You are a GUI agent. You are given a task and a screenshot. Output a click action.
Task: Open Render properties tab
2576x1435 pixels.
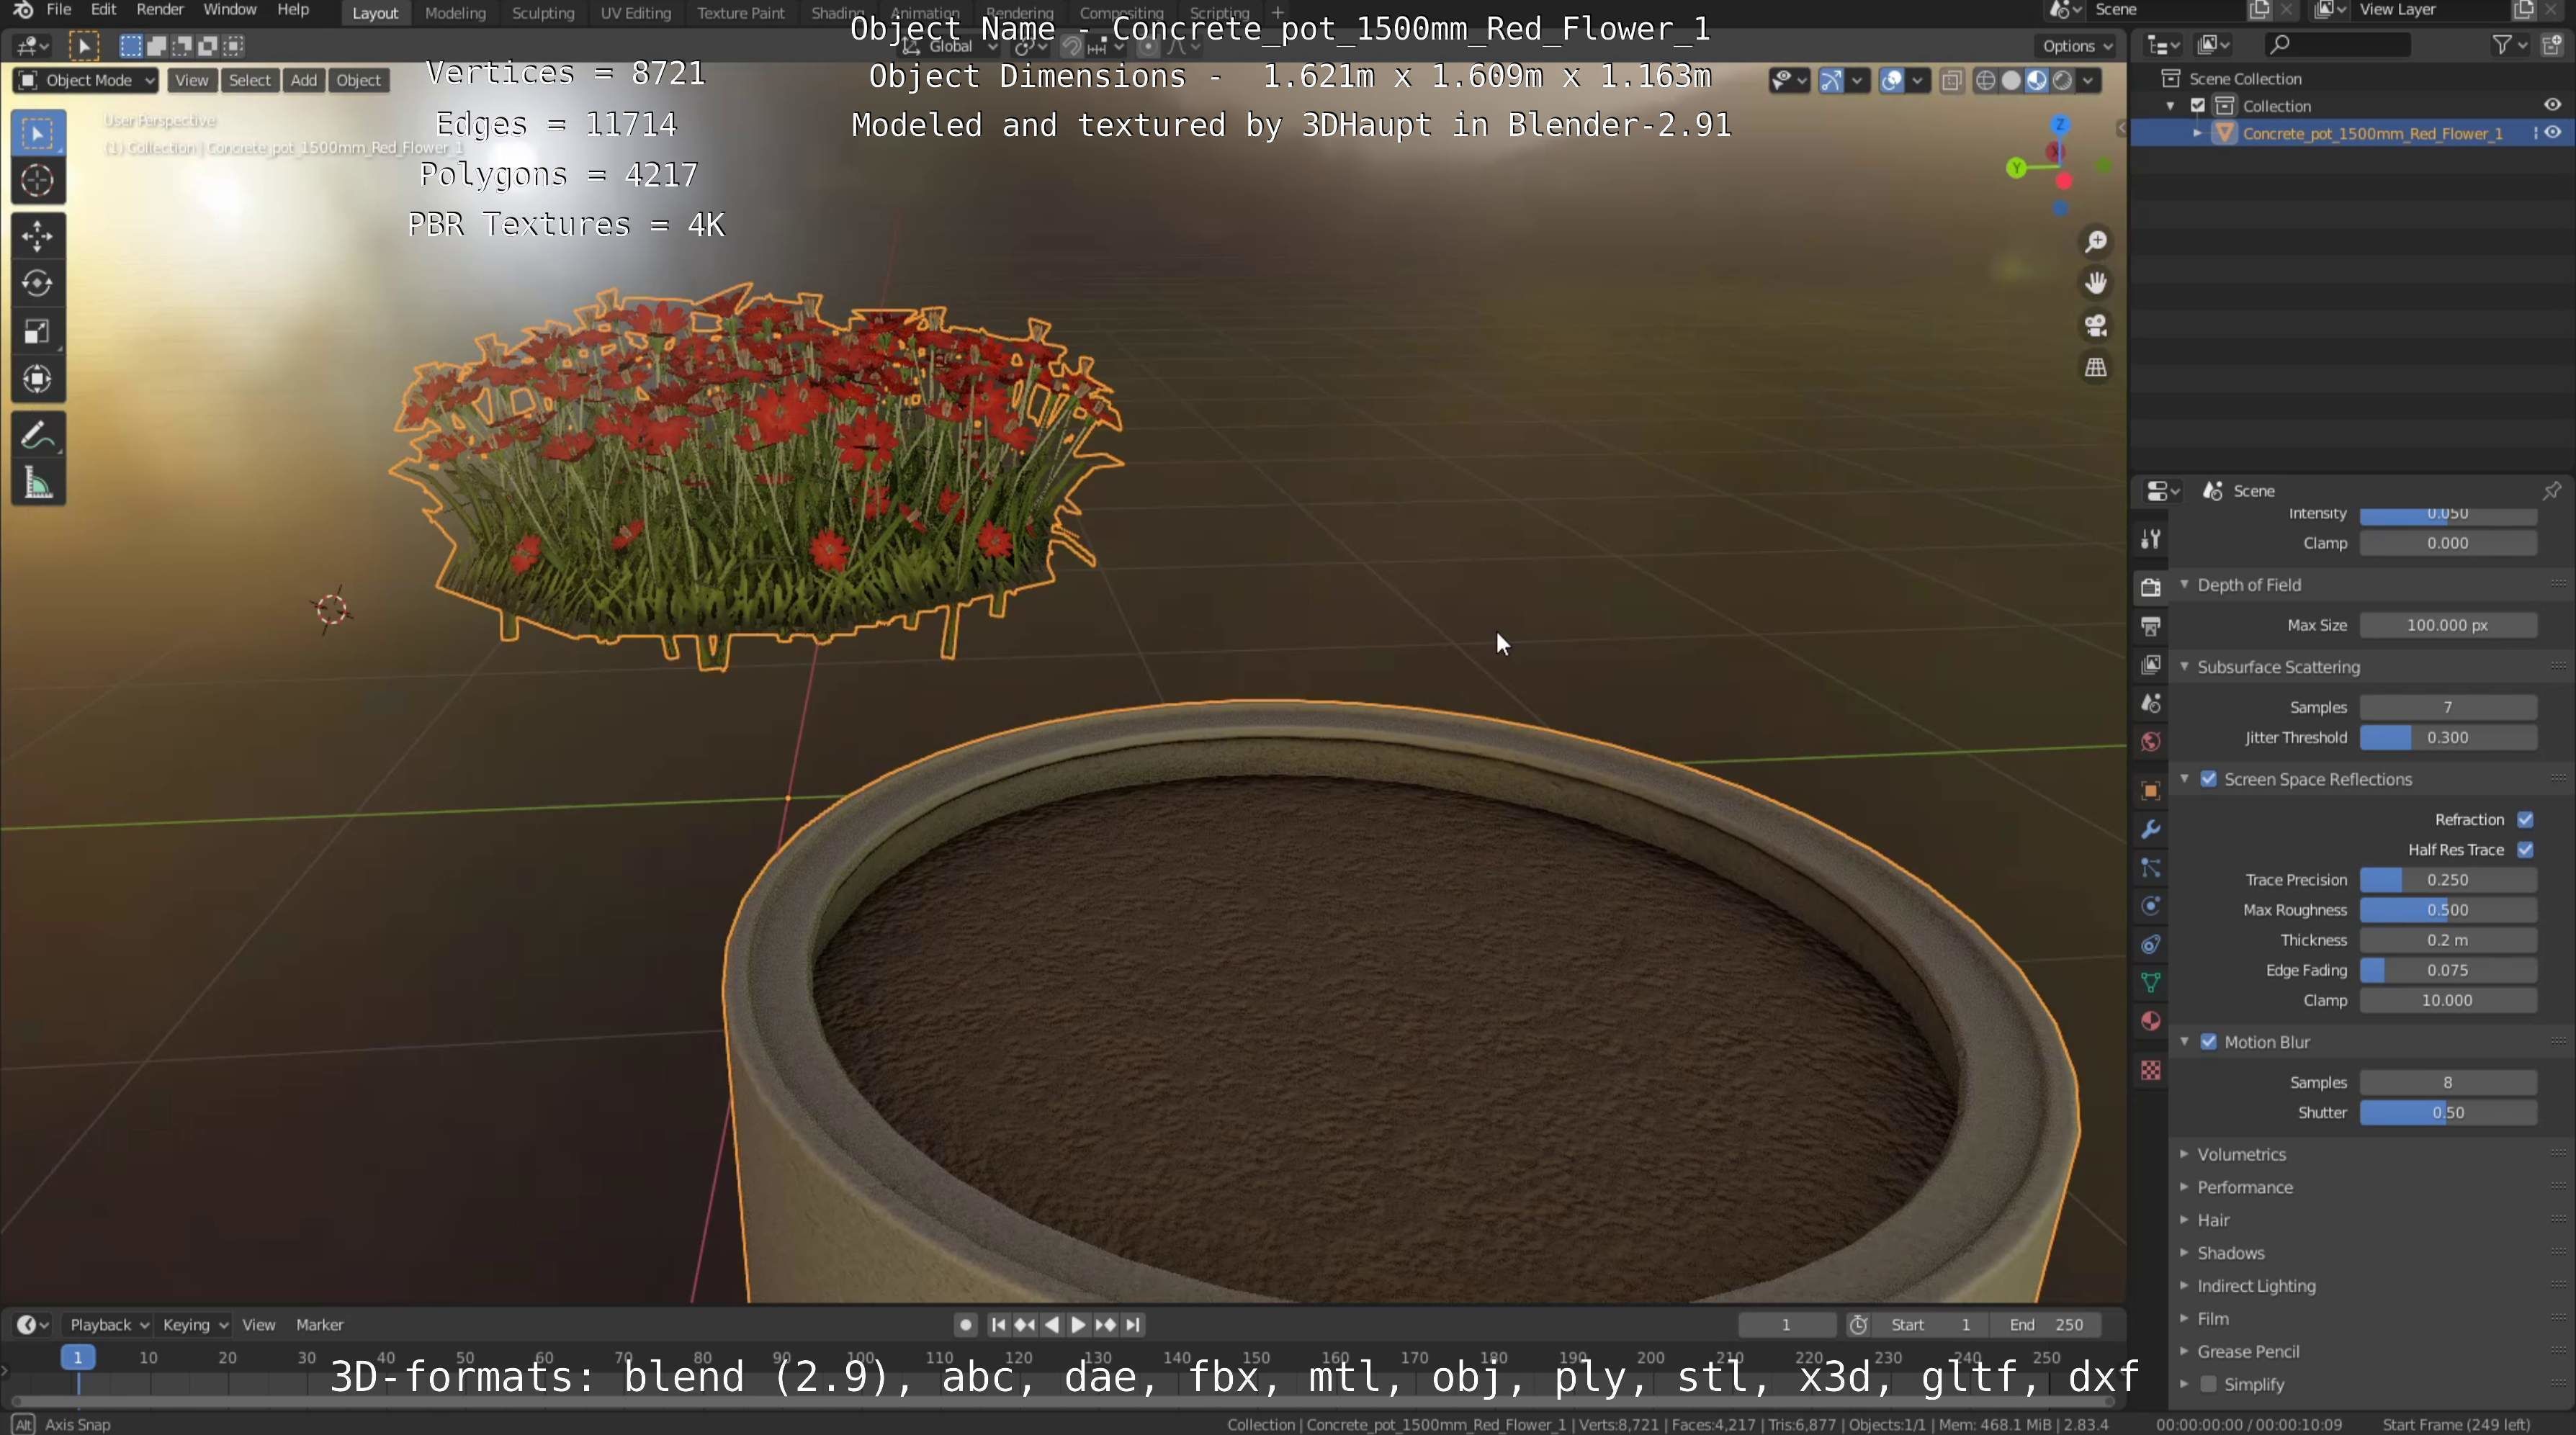2150,587
